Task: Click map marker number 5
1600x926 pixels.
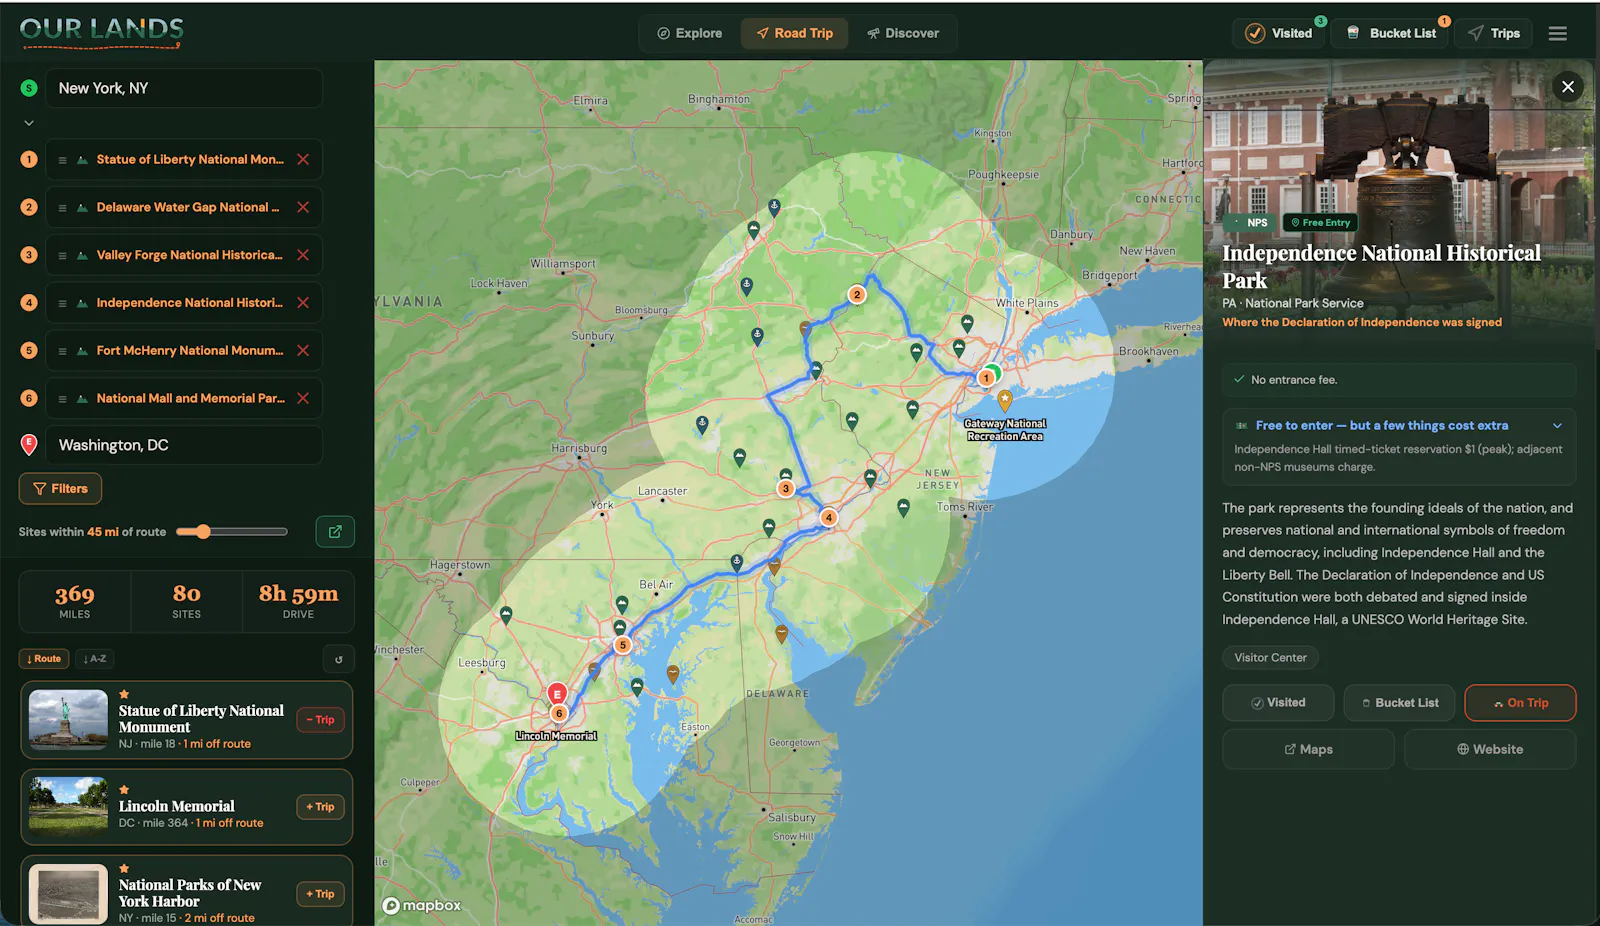Action: [622, 645]
